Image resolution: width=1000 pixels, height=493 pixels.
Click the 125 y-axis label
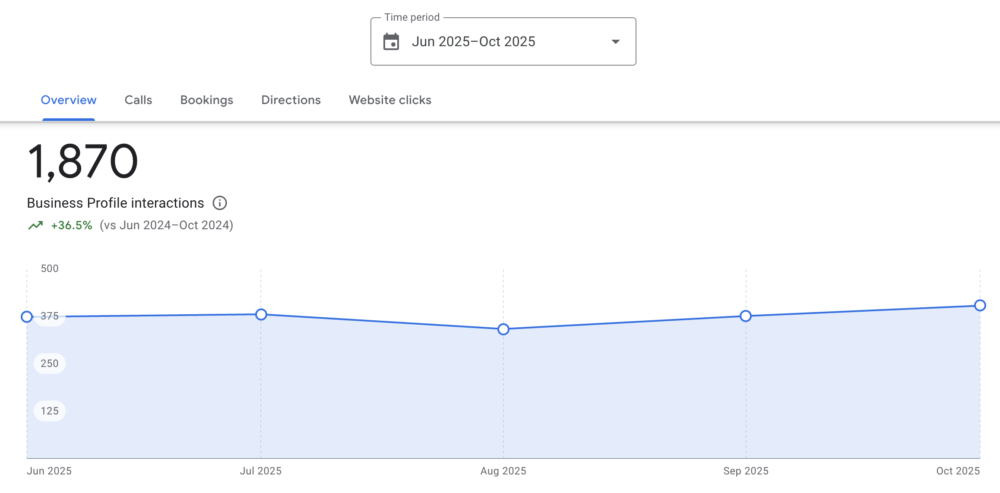tap(49, 411)
